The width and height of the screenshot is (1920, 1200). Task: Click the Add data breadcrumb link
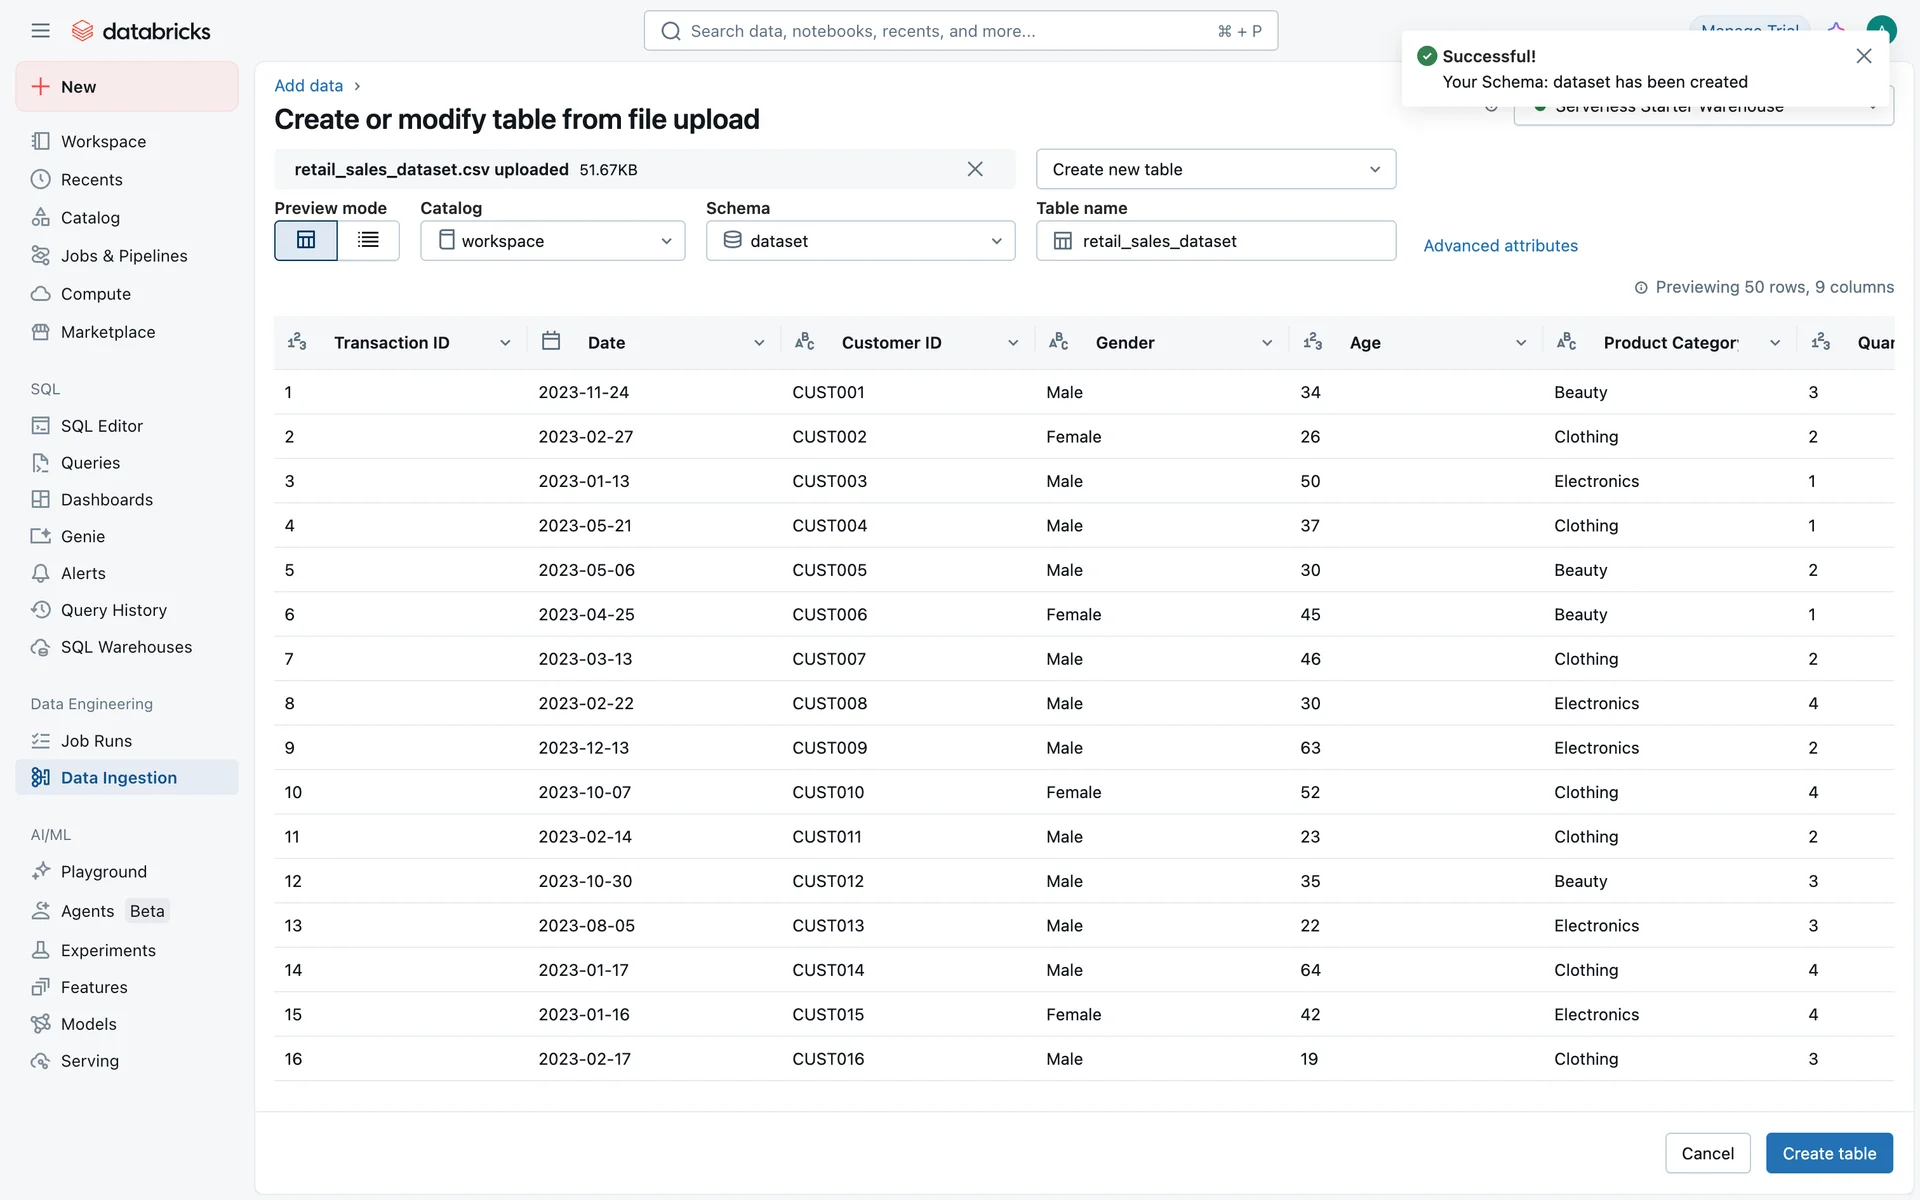[x=308, y=86]
